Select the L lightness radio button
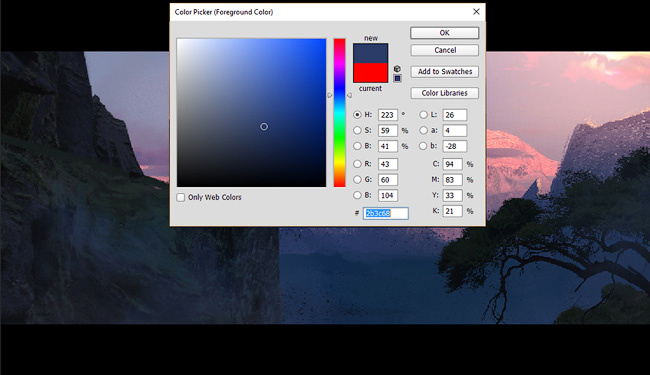Viewport: 650px width, 375px height. click(x=423, y=115)
